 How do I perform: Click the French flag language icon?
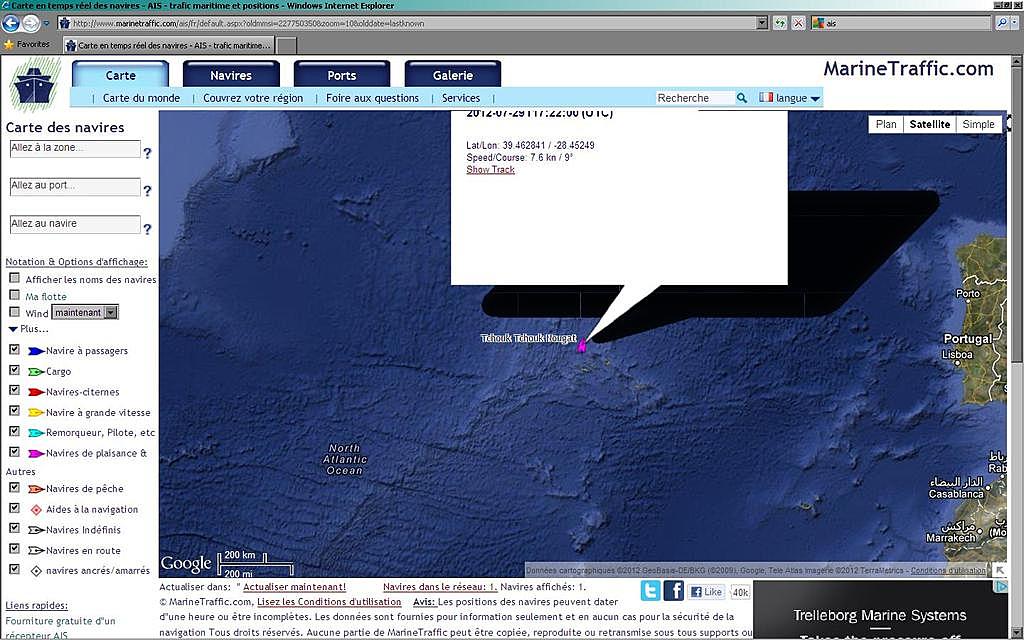pos(766,97)
